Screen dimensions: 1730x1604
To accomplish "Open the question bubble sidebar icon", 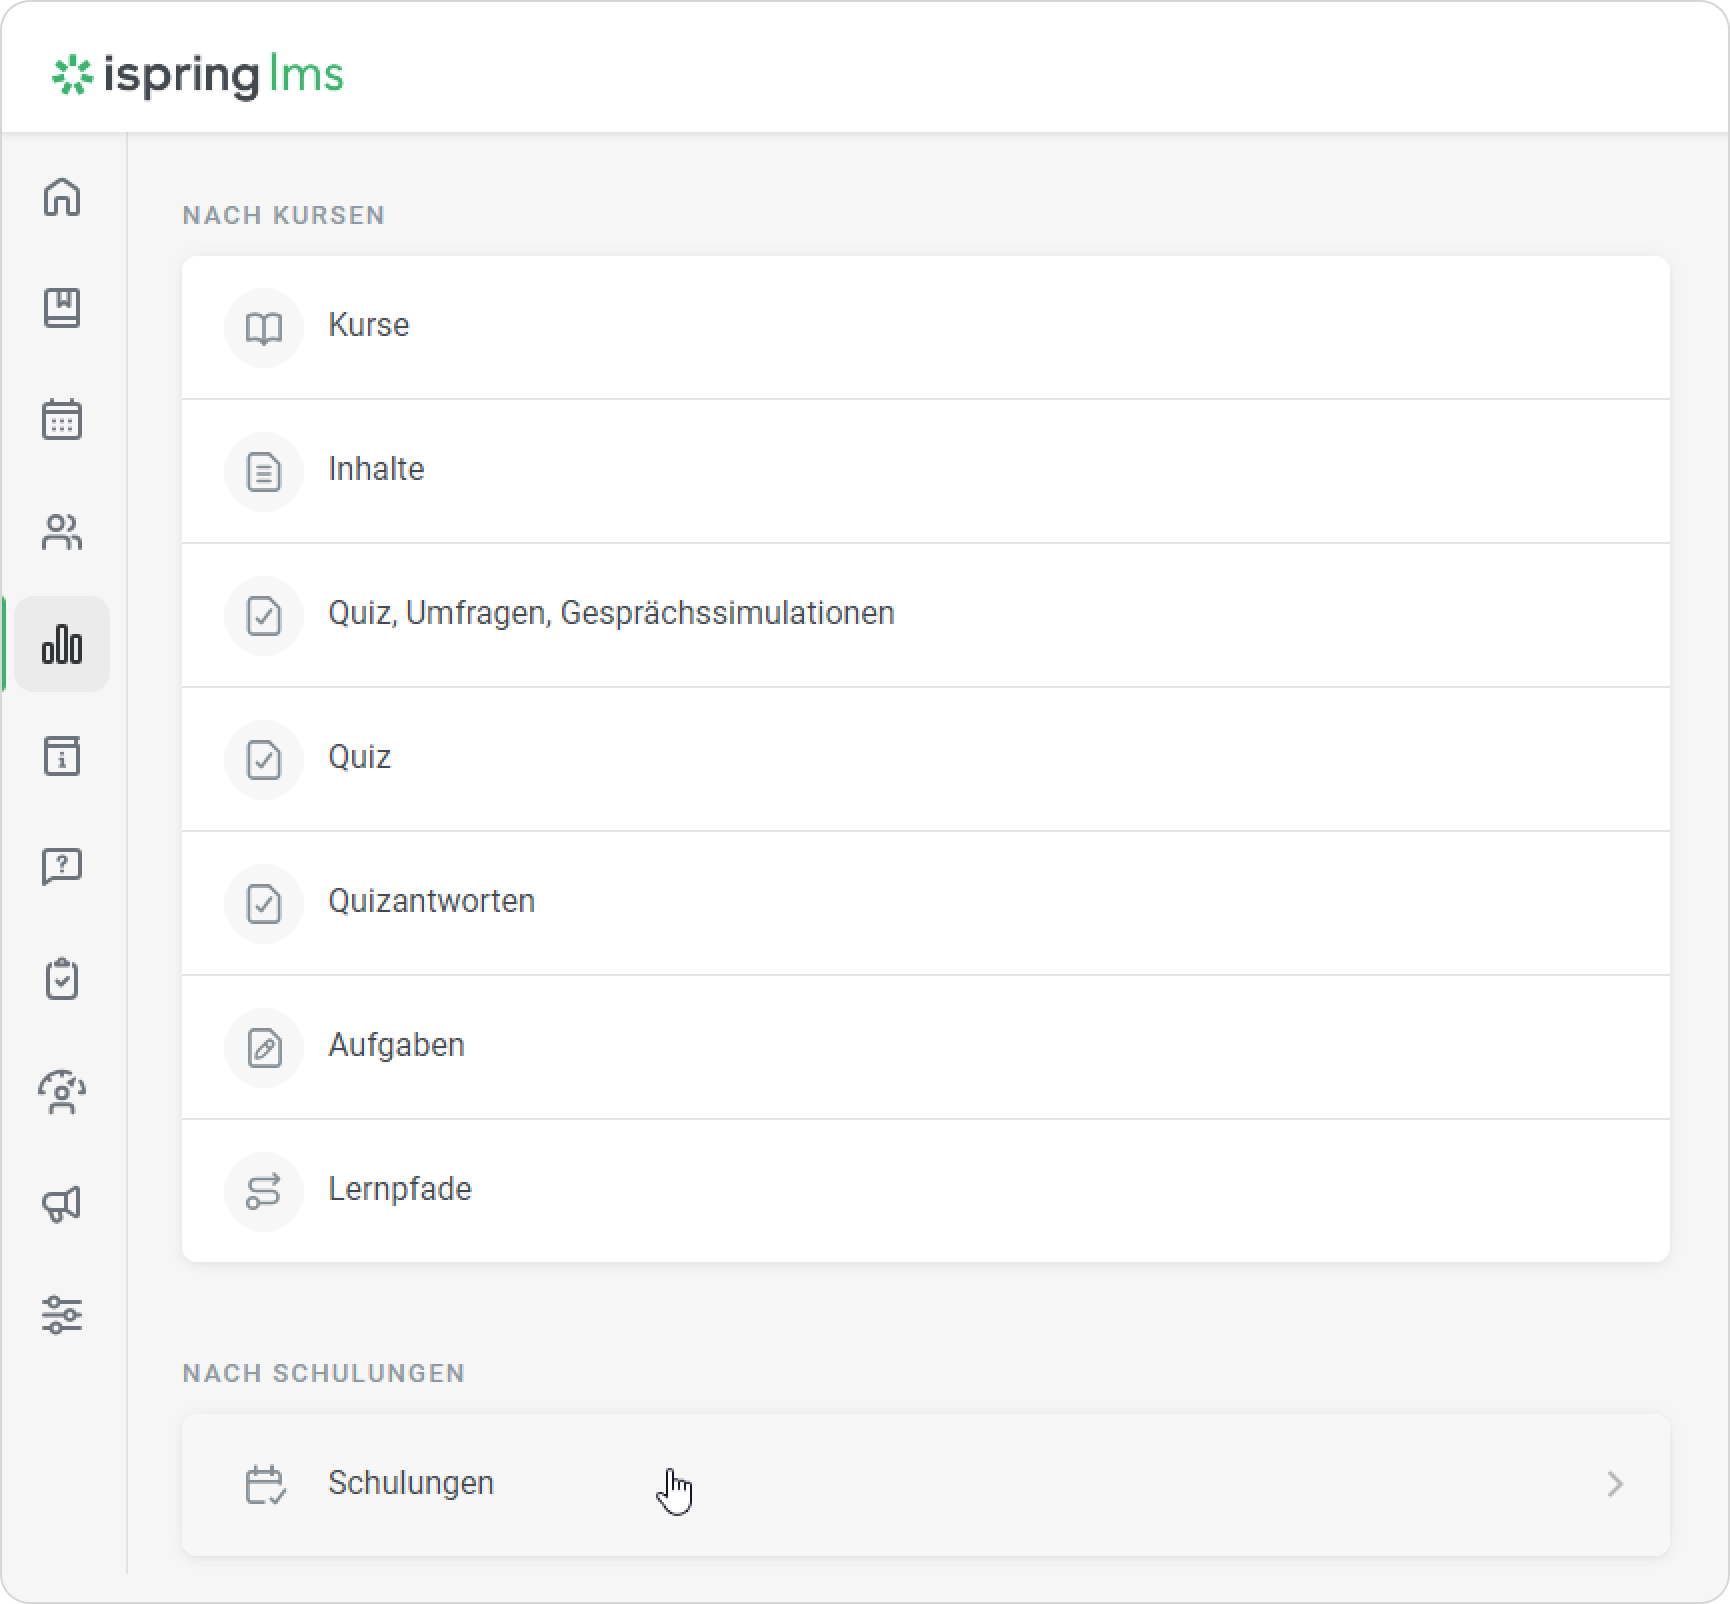I will [62, 867].
